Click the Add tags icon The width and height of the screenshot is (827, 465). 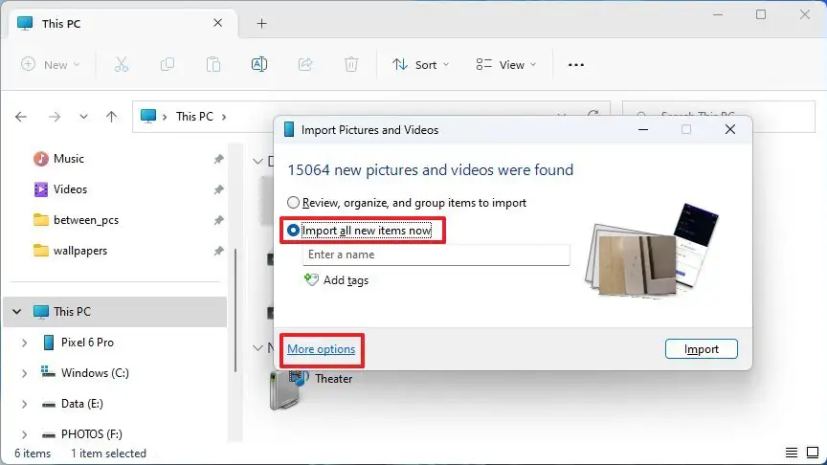point(311,279)
